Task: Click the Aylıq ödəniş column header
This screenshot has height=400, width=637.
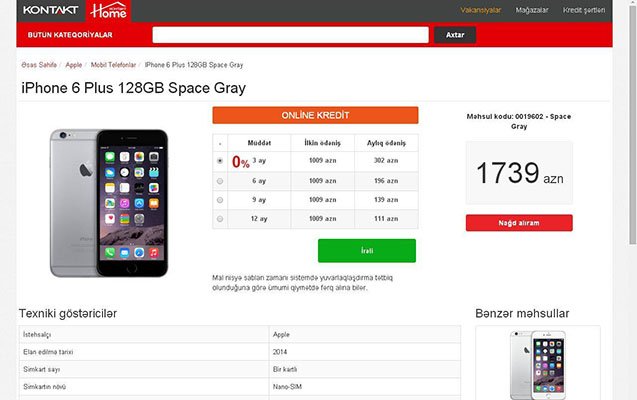Action: coord(386,143)
